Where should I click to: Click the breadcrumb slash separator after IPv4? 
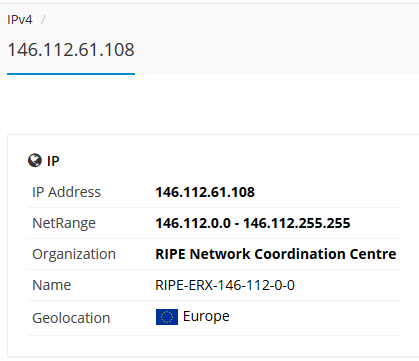tap(43, 20)
